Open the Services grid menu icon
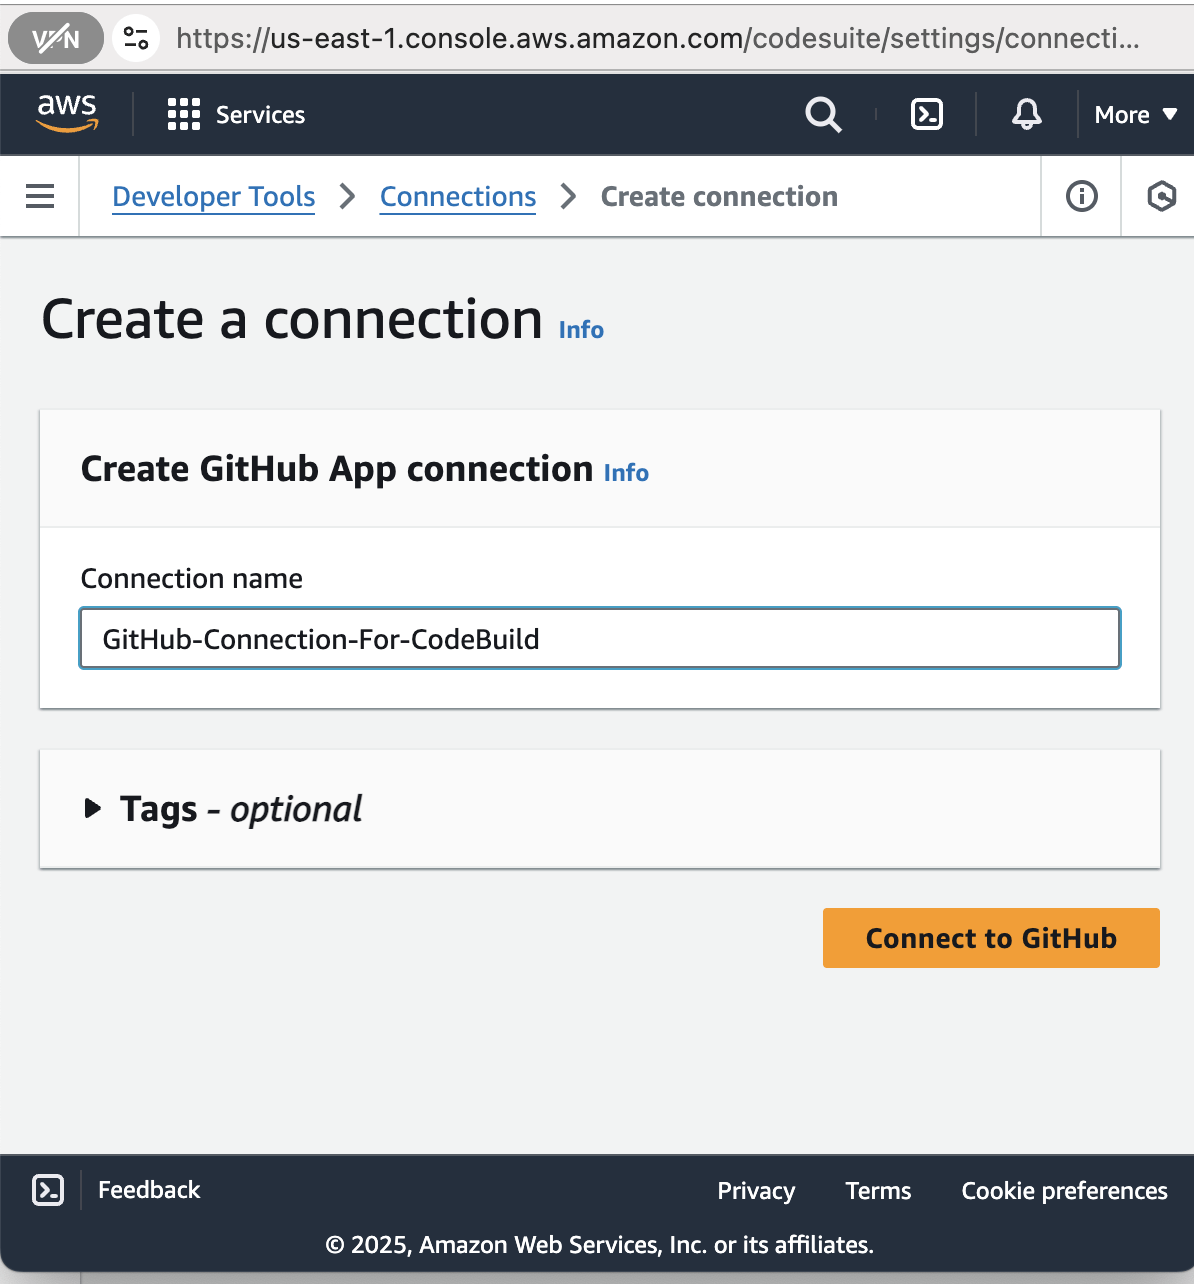Image resolution: width=1194 pixels, height=1284 pixels. pyautogui.click(x=184, y=114)
